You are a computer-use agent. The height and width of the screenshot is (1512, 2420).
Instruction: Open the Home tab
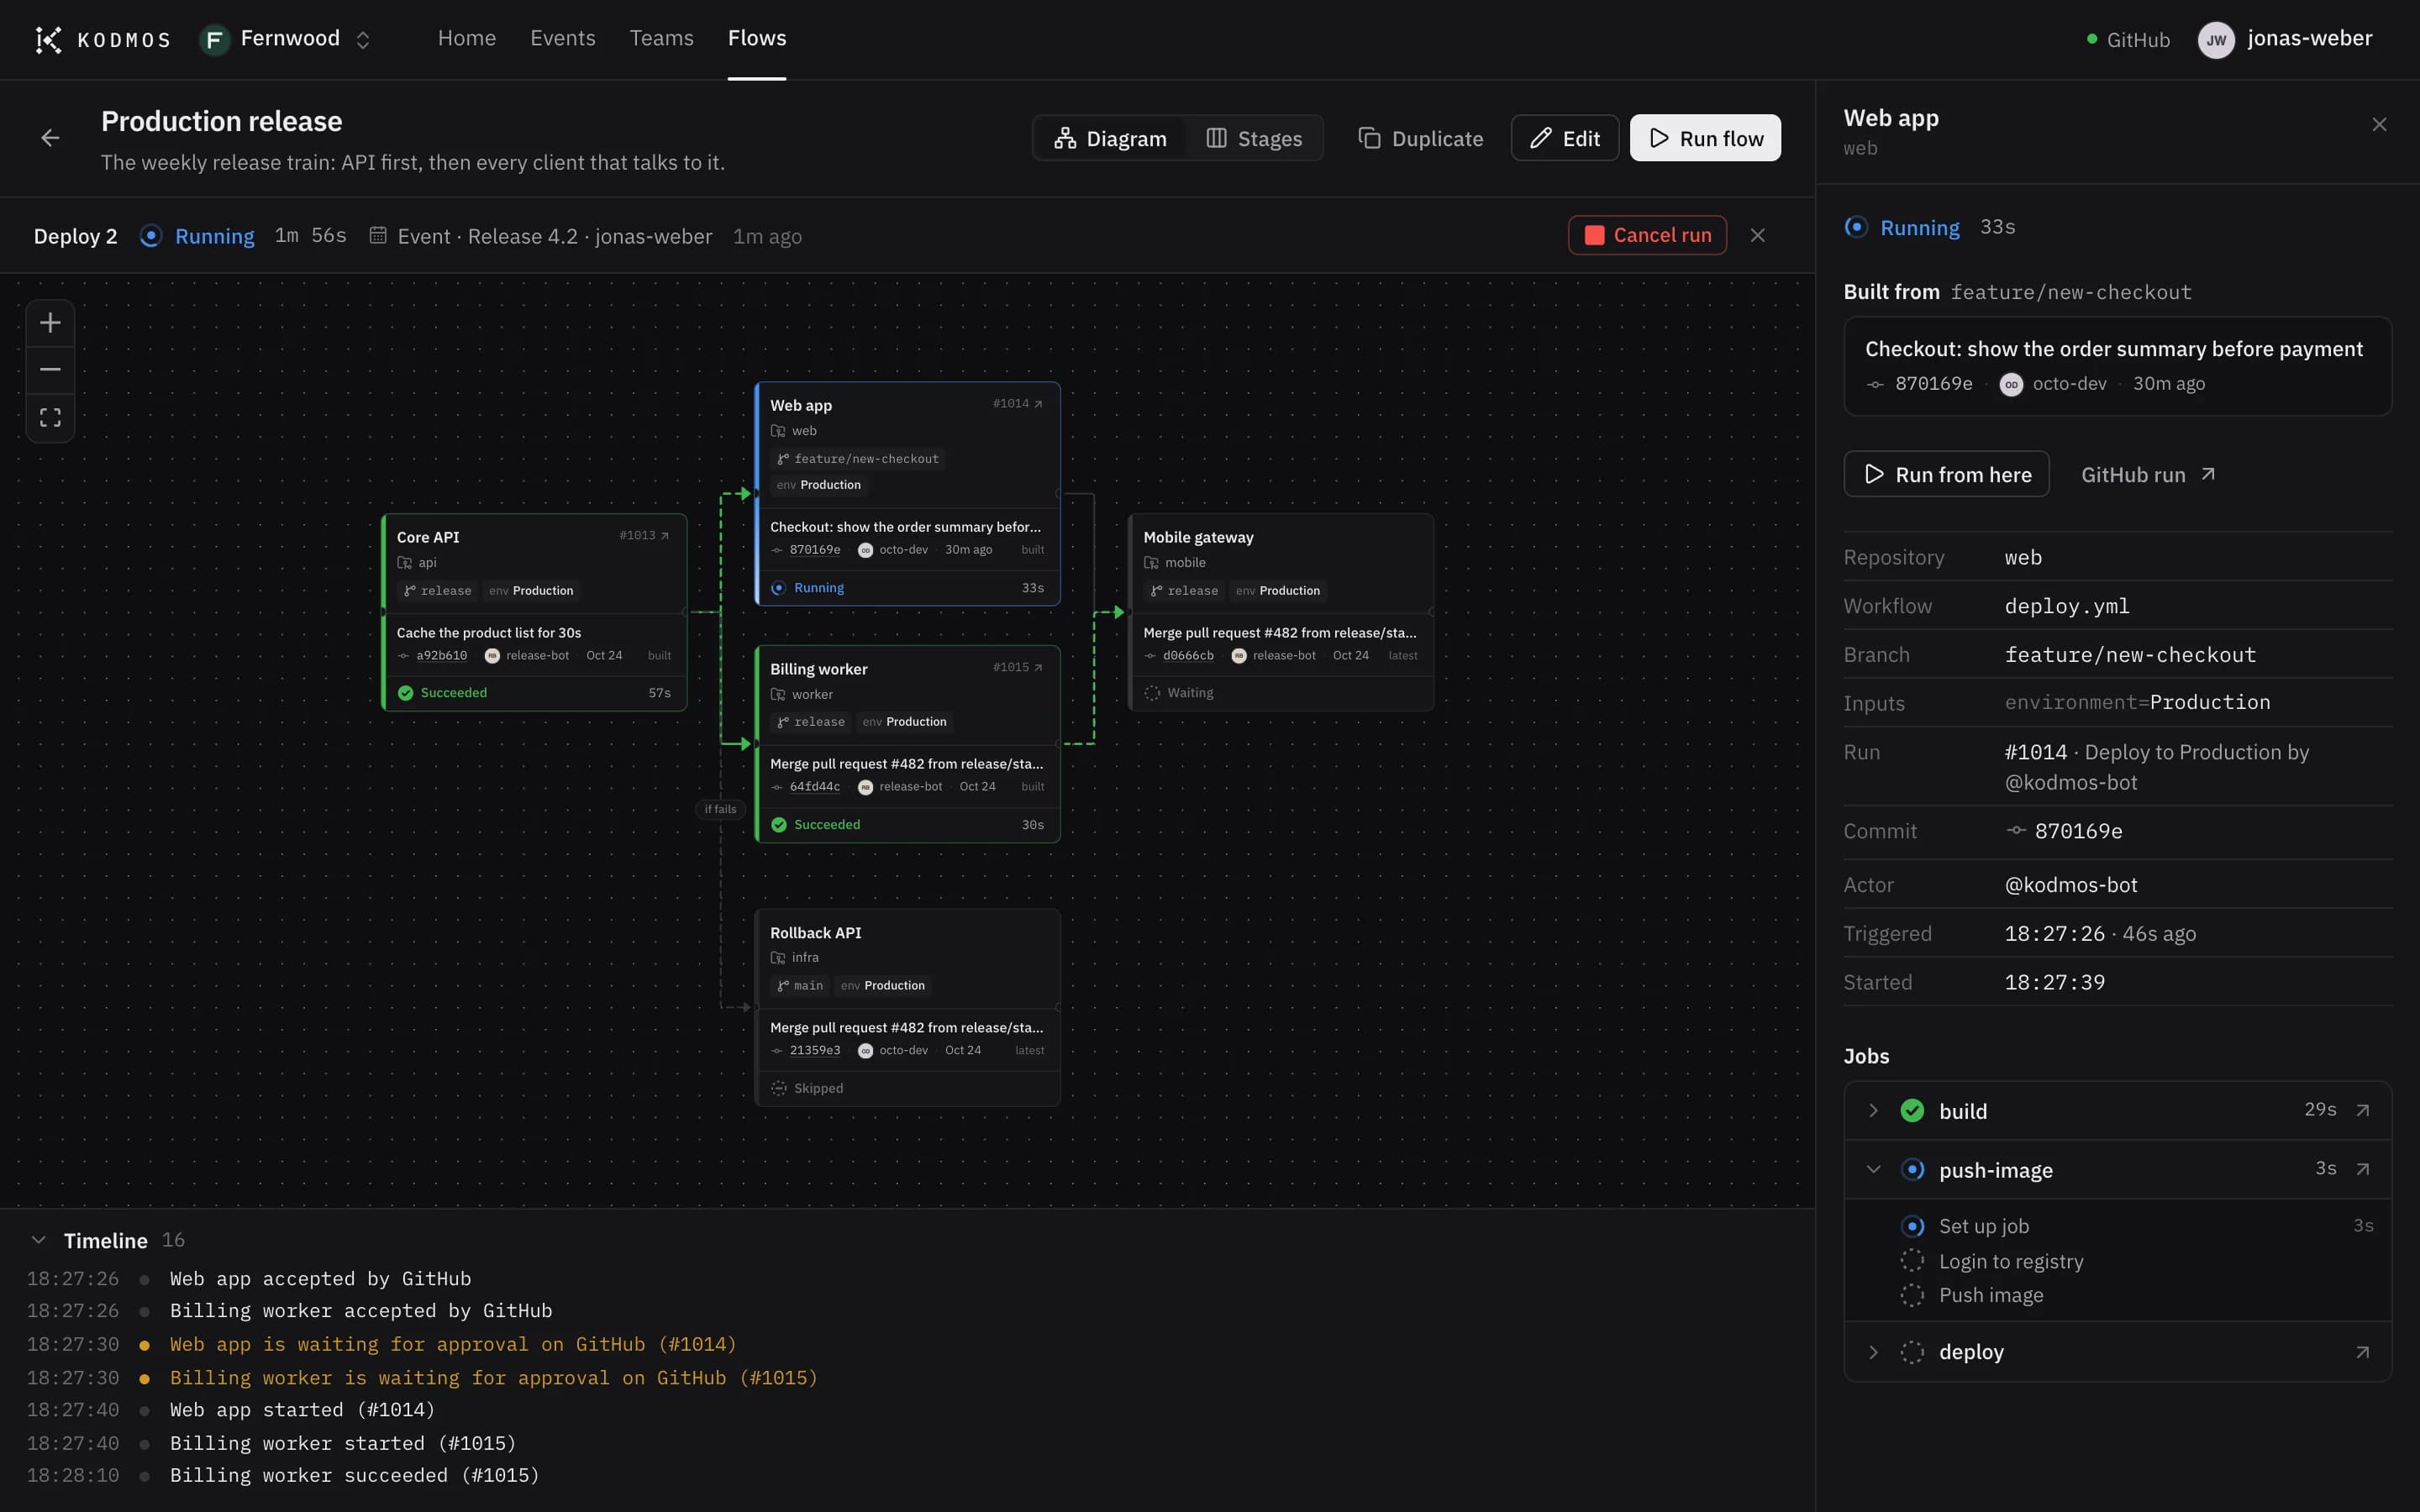[x=466, y=38]
